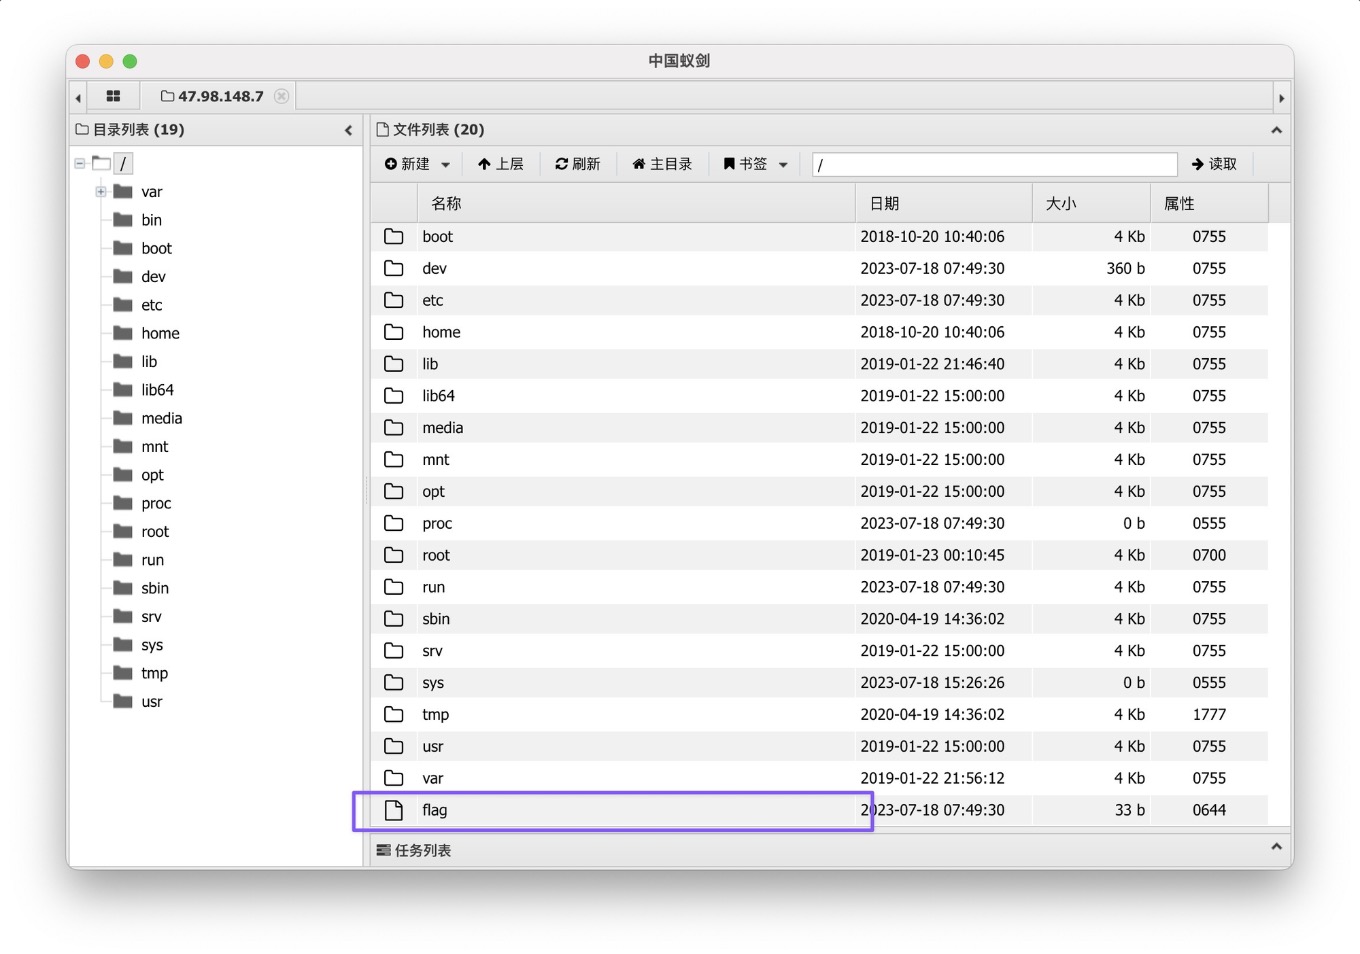Click the mnt folder icon in tree
The height and width of the screenshot is (954, 1360).
123,446
